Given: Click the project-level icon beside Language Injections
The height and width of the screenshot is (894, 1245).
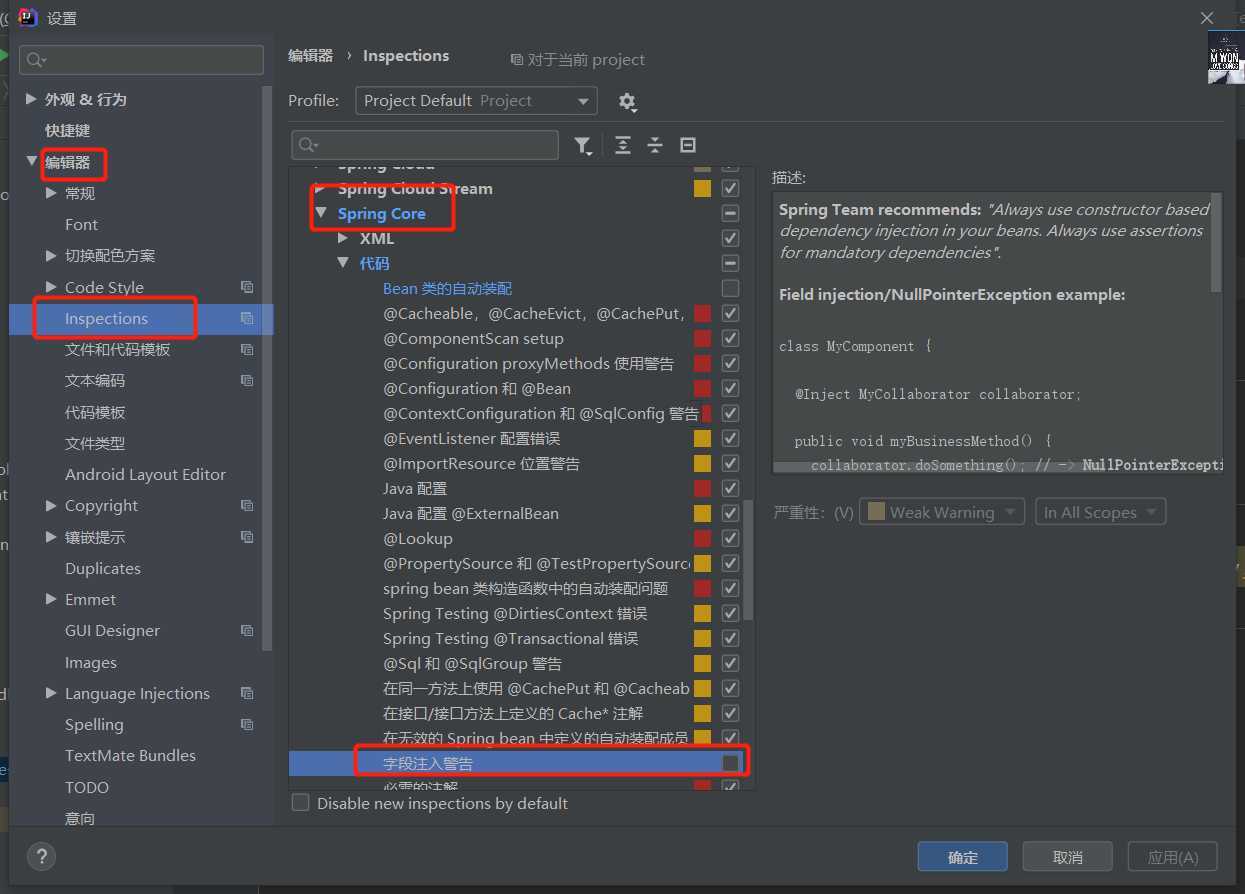Looking at the screenshot, I should click(247, 694).
